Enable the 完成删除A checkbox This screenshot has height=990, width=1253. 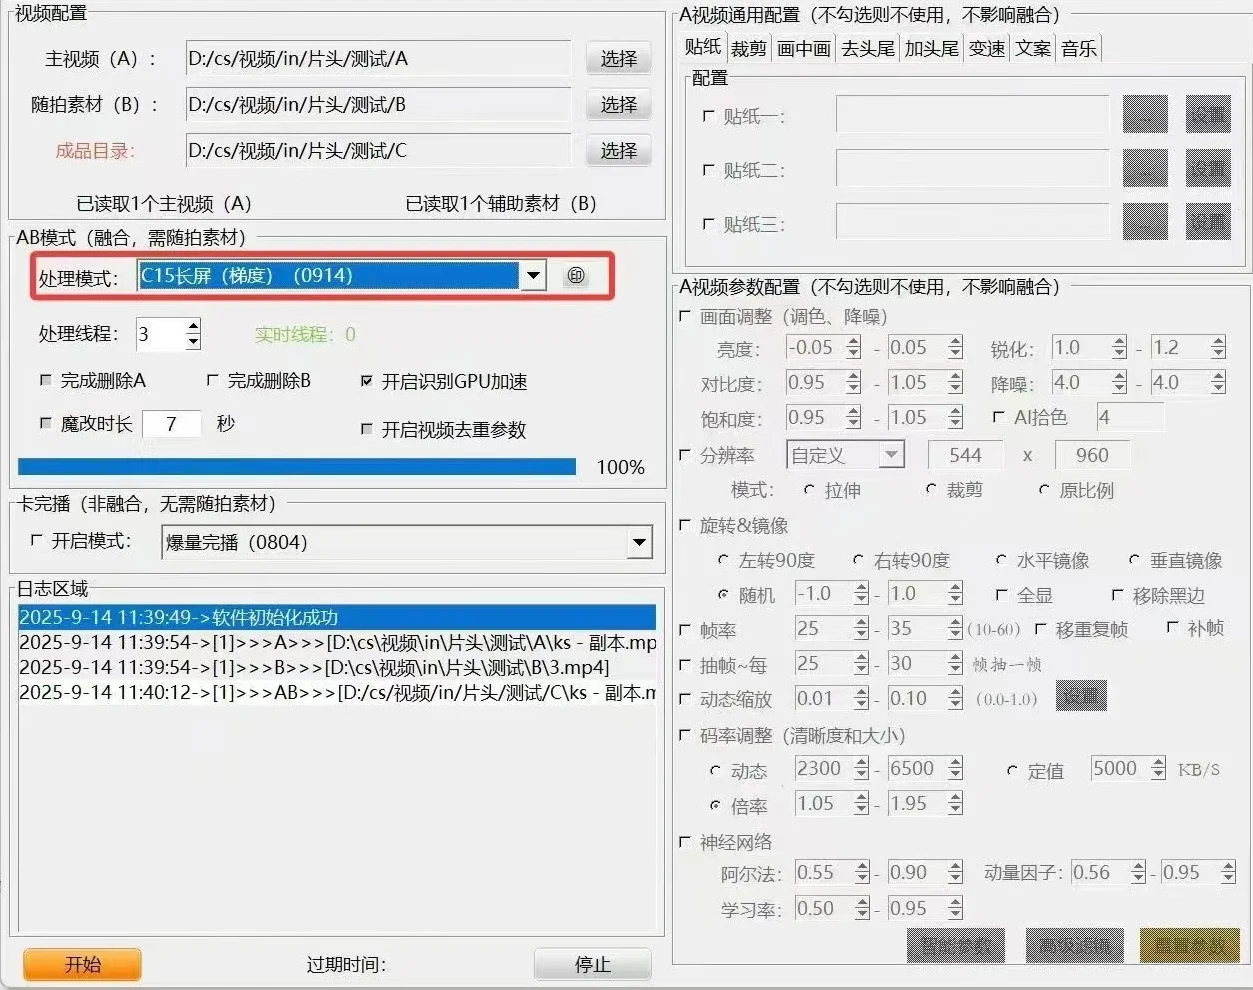[x=45, y=380]
